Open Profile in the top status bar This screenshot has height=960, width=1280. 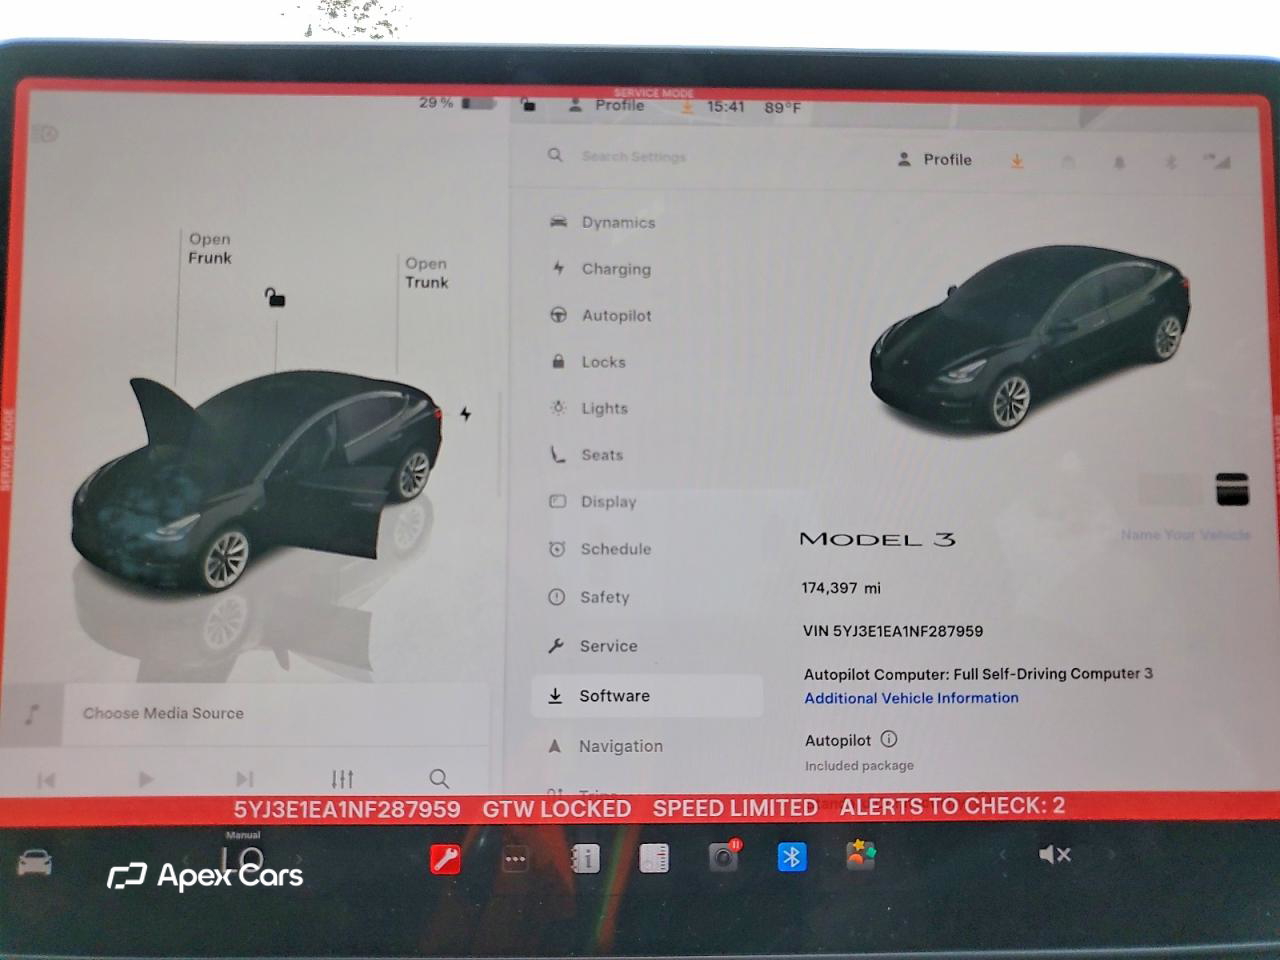pyautogui.click(x=607, y=105)
